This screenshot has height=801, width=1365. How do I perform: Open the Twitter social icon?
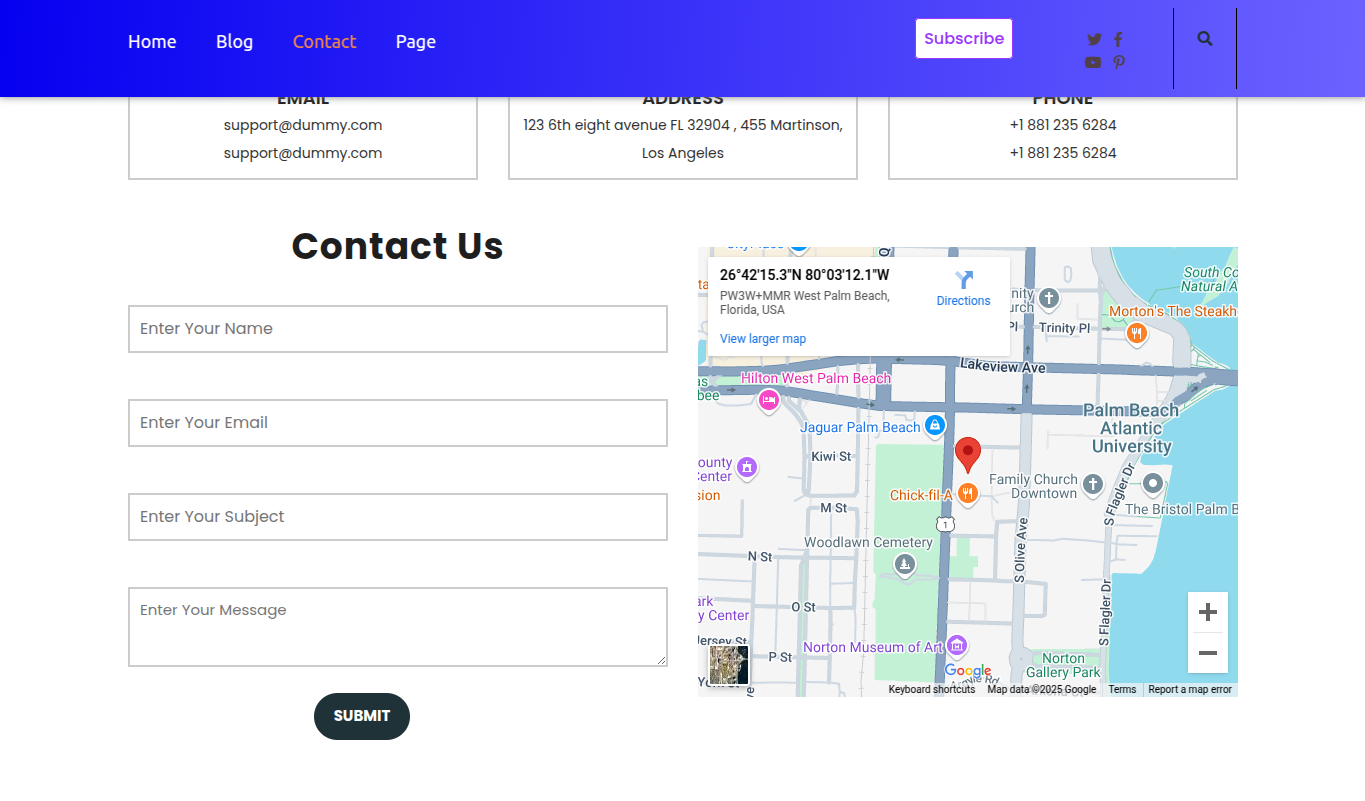click(x=1094, y=40)
